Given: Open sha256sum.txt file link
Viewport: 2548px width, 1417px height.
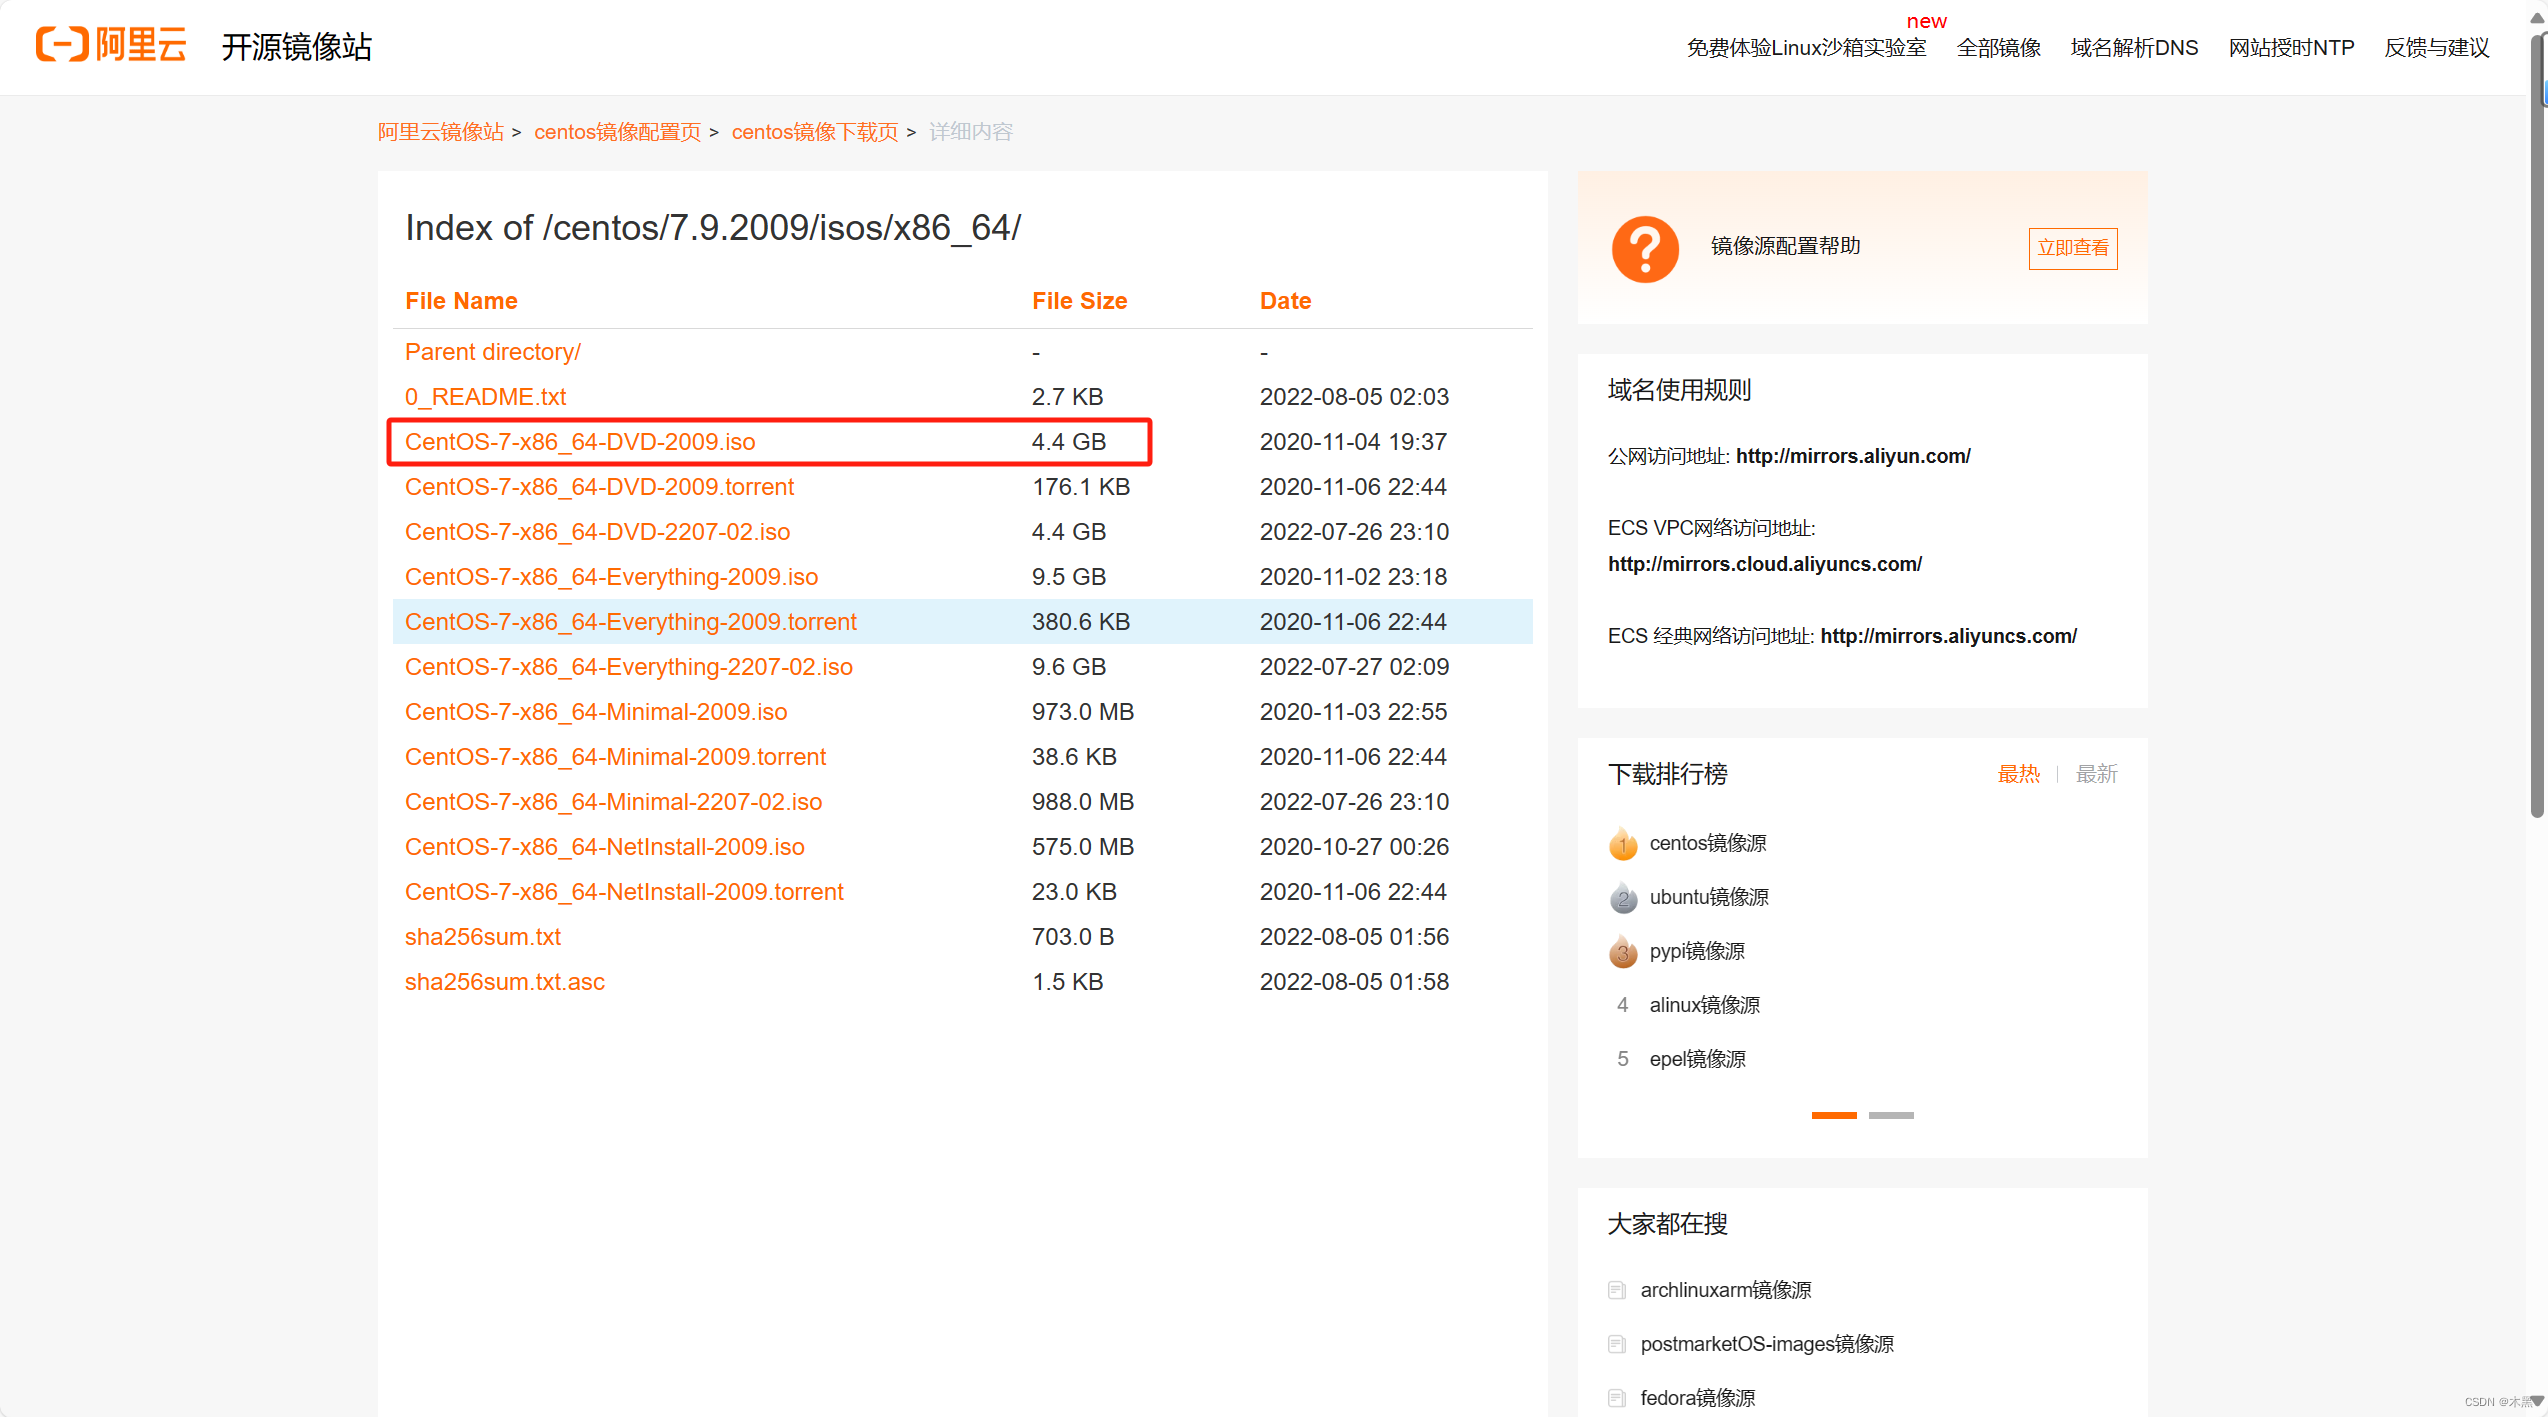Looking at the screenshot, I should point(482,937).
